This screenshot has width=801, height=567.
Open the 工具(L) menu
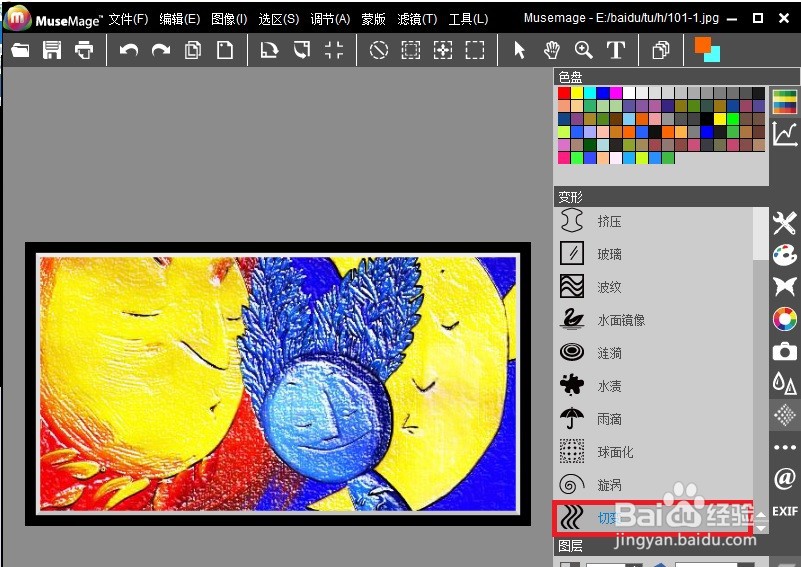[468, 19]
